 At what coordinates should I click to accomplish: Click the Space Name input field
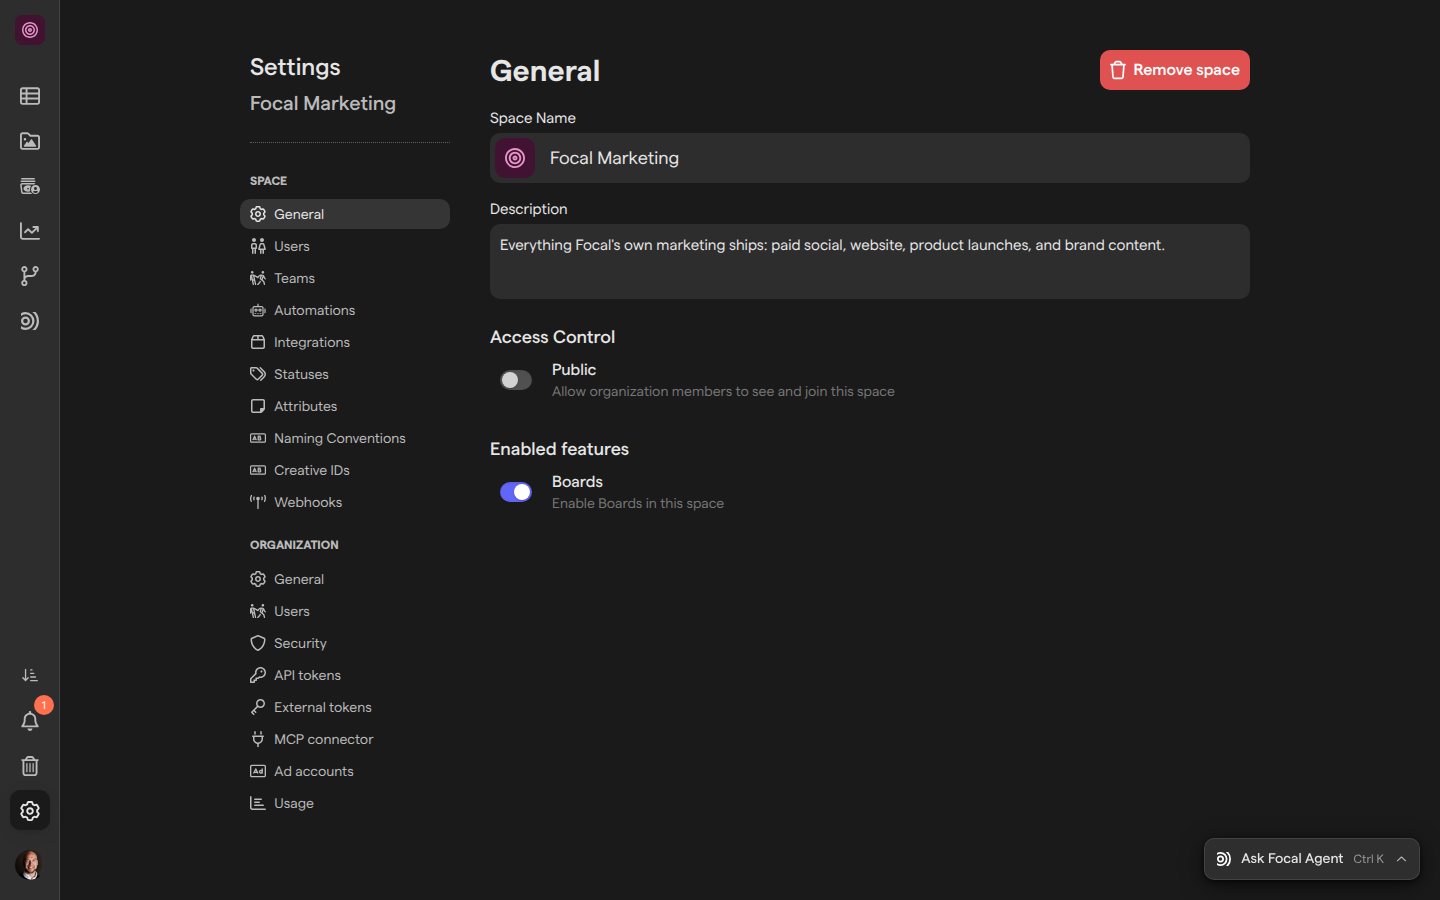[x=870, y=158]
